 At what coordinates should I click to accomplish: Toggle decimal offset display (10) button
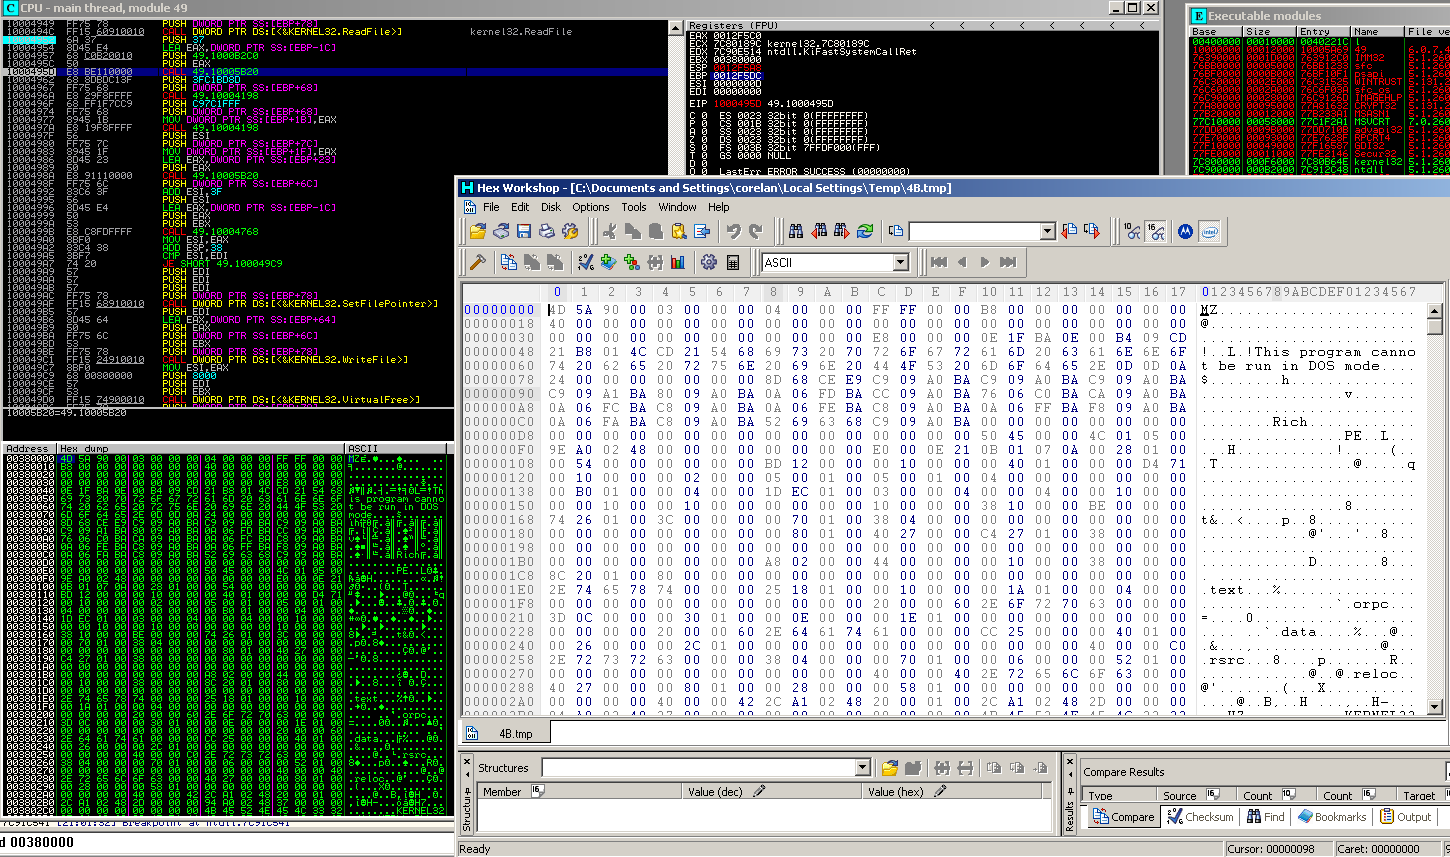[1132, 231]
